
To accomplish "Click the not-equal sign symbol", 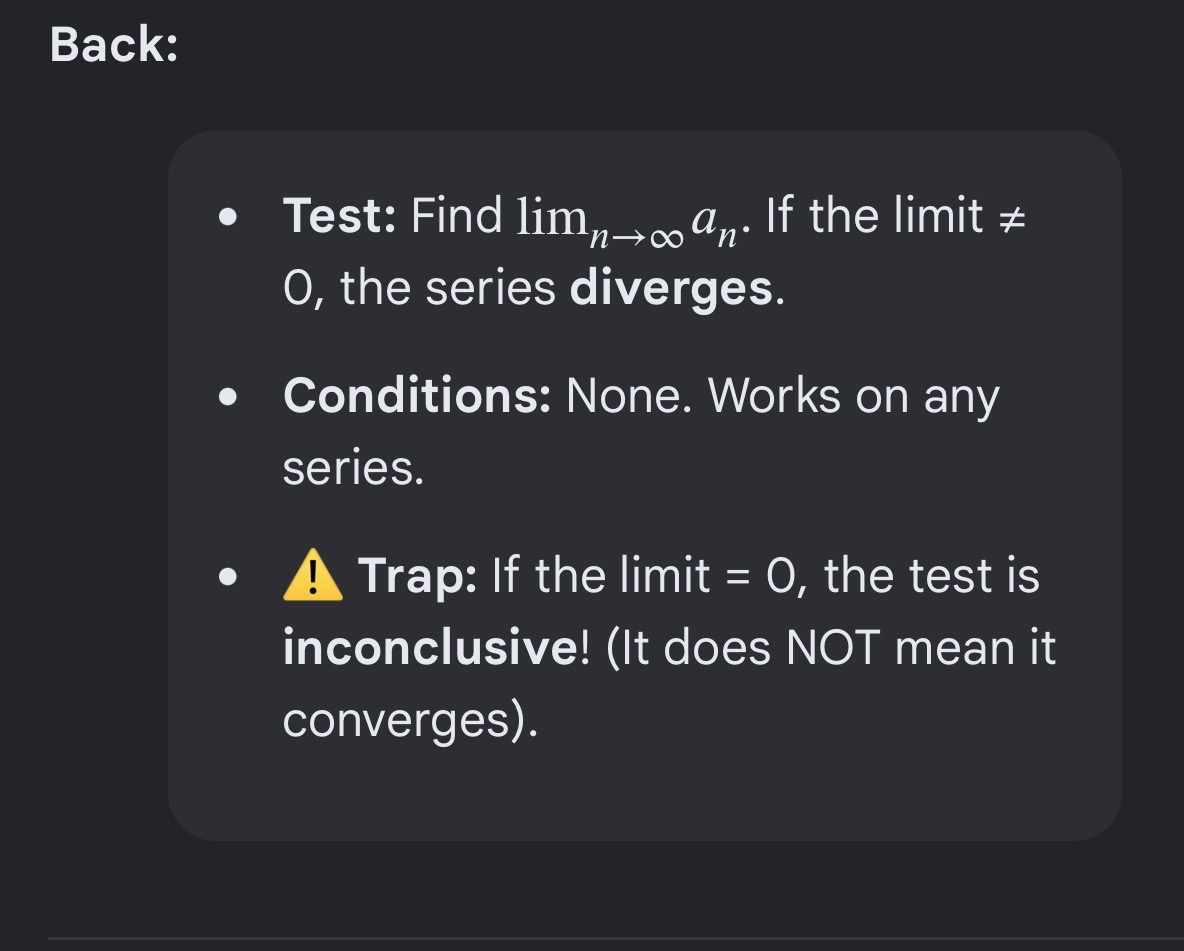I will pos(1012,219).
